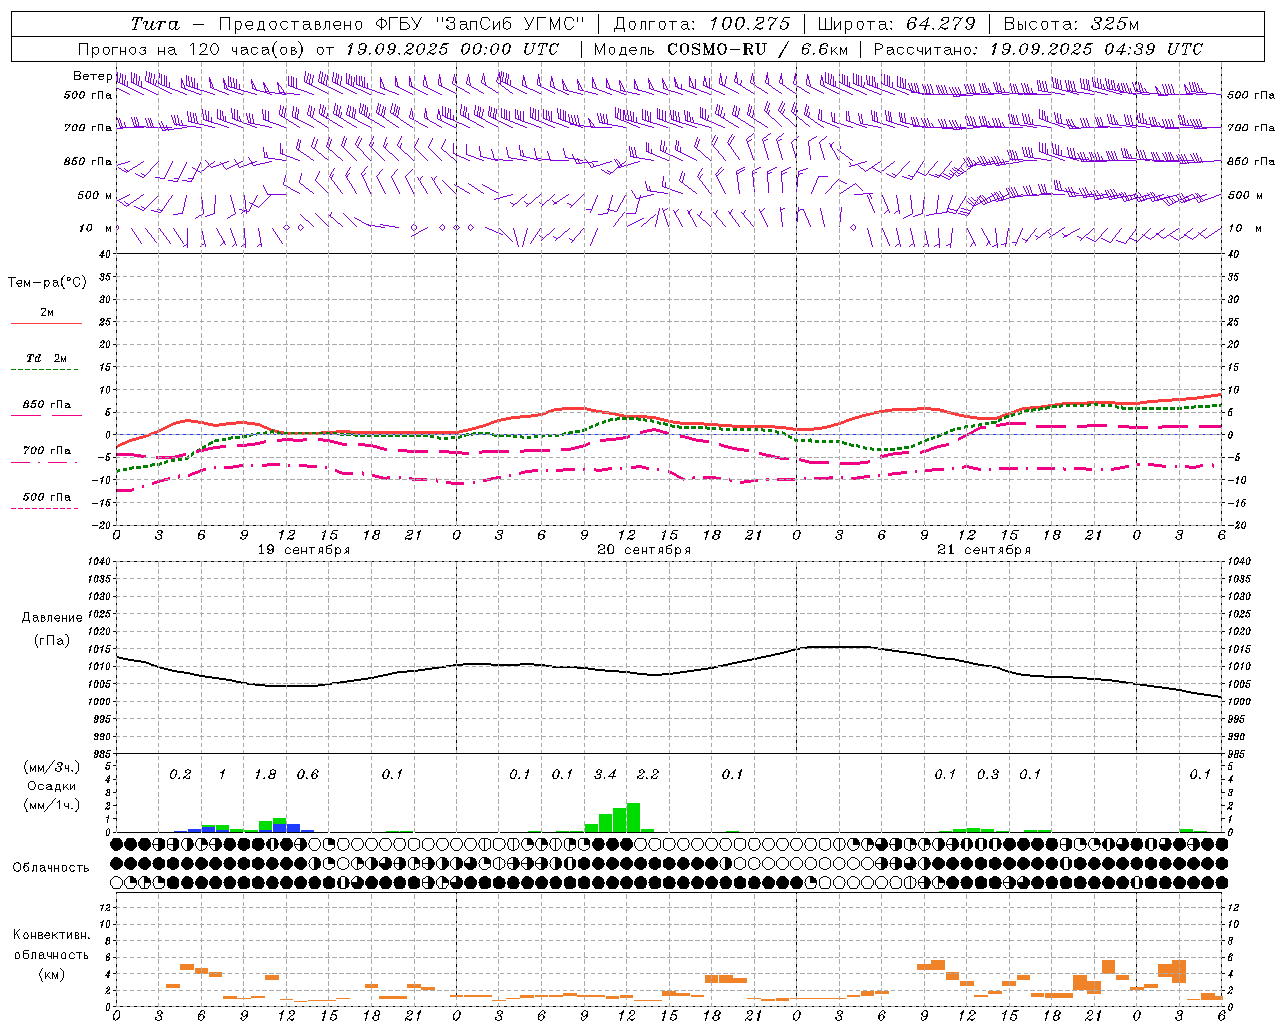Click the "Тем-ра(°C)" axis title
Screen dimensions: 1280x1024
click(47, 283)
